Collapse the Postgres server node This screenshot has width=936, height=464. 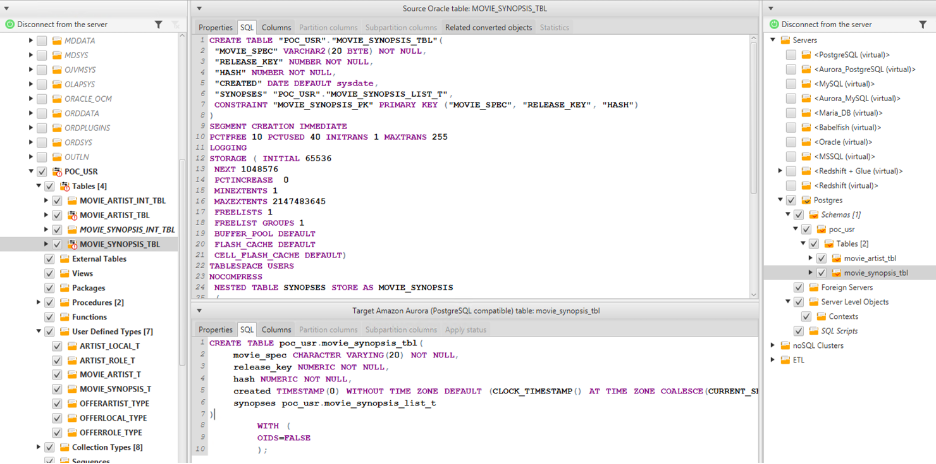point(780,200)
